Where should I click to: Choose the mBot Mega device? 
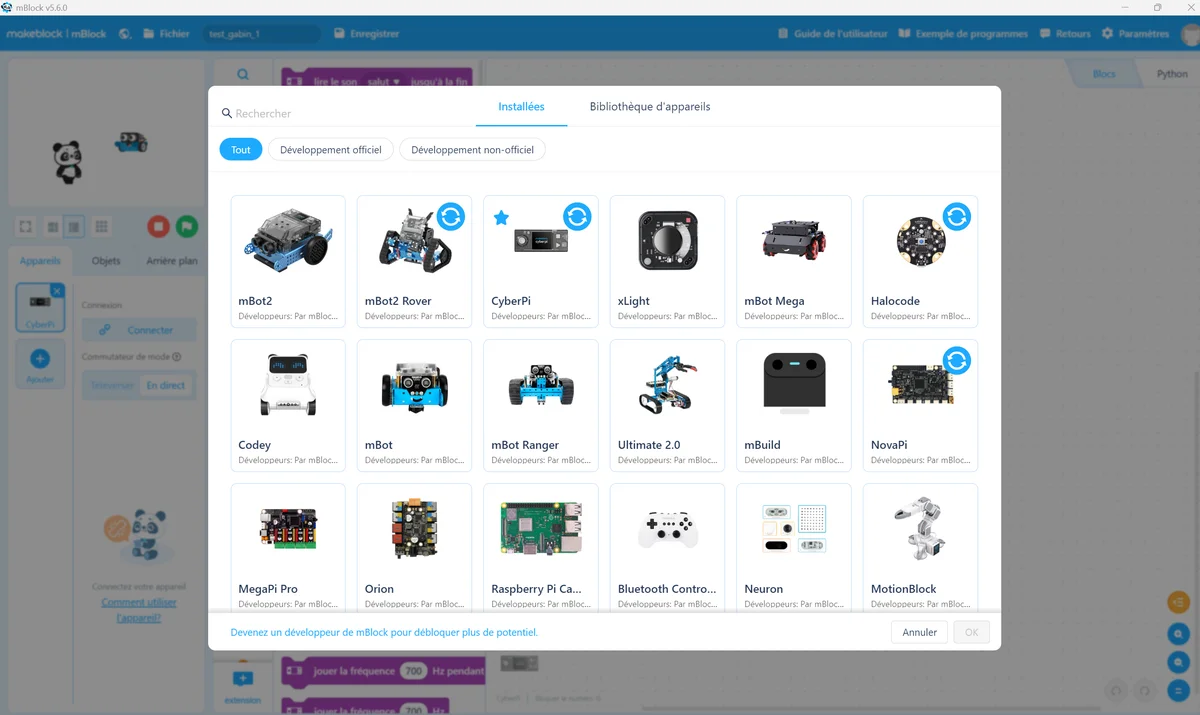point(794,261)
